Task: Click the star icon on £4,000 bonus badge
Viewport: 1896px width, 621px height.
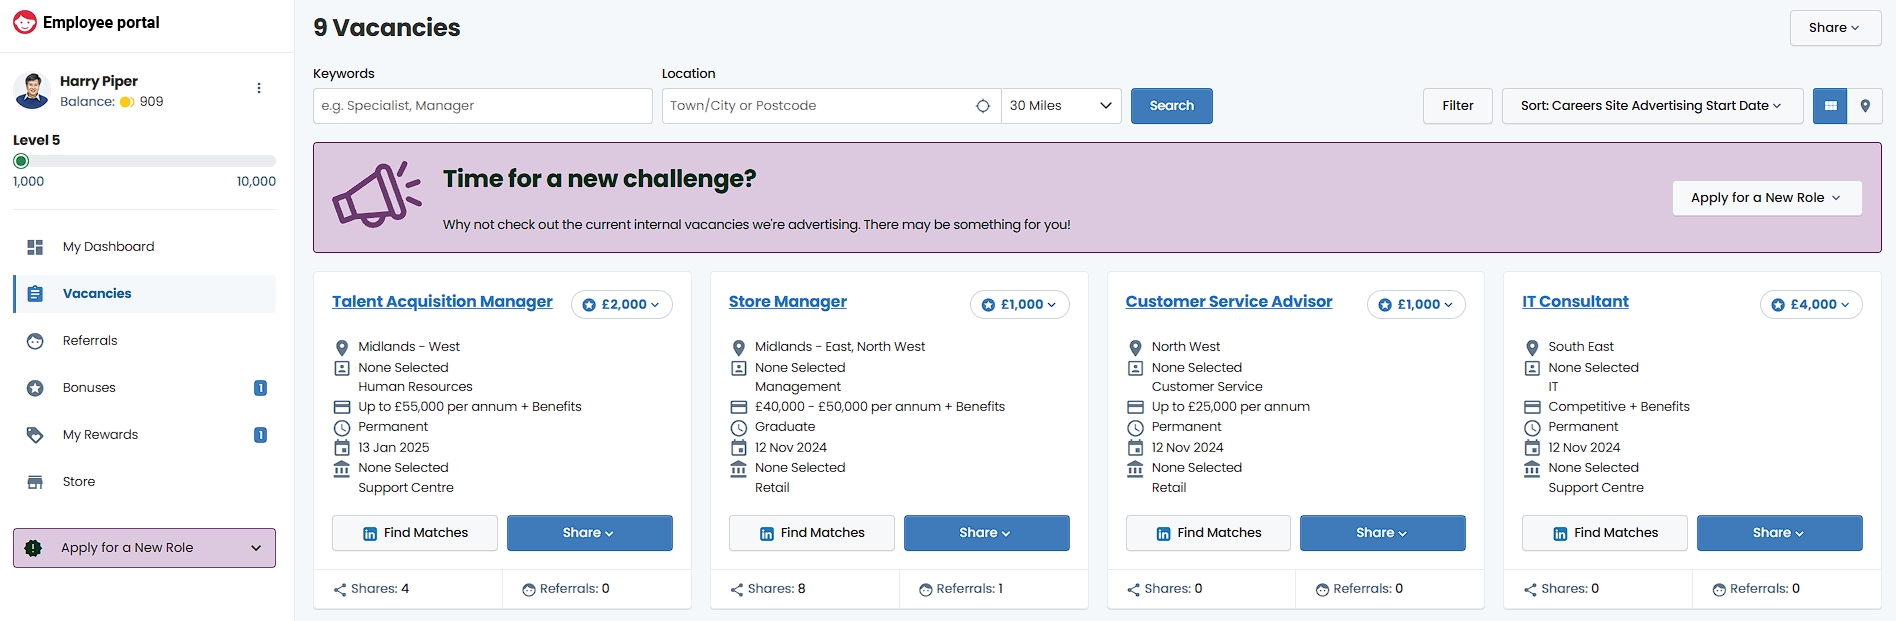Action: point(1778,305)
